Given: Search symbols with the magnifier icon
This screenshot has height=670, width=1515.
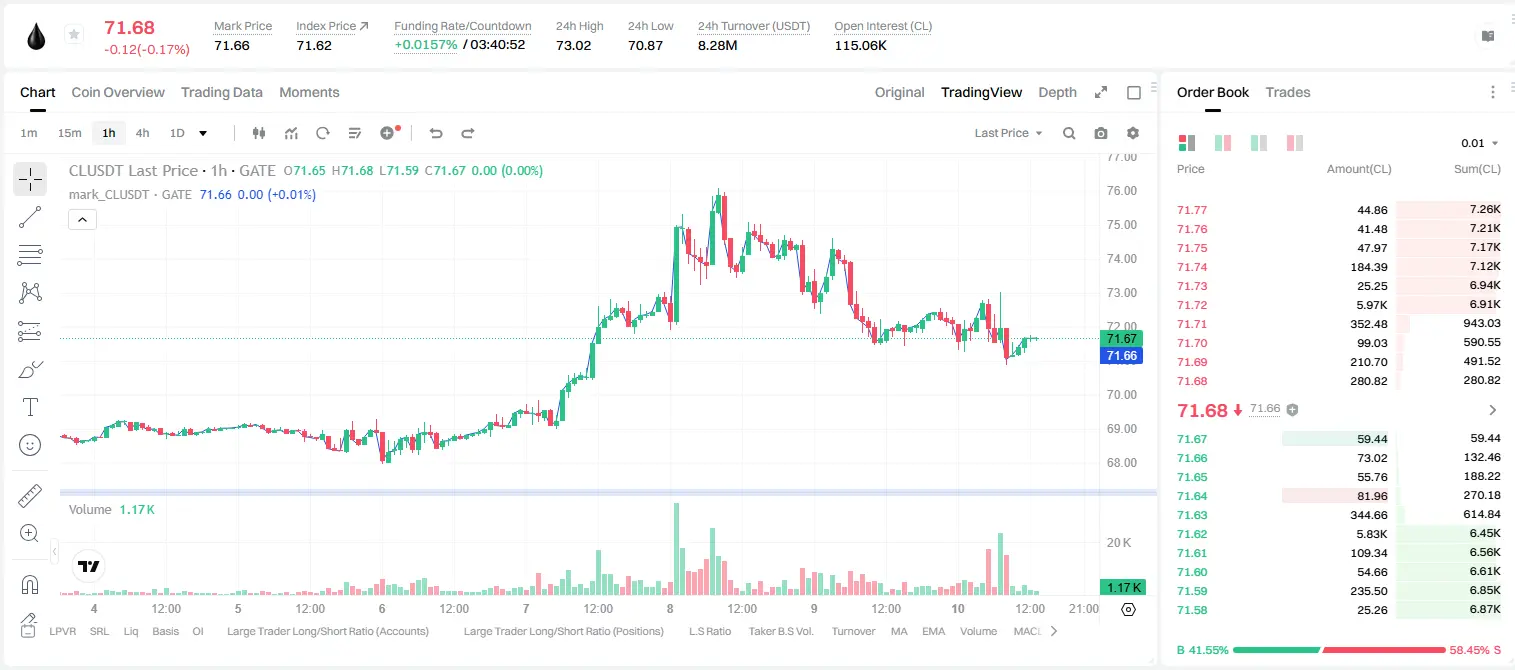Looking at the screenshot, I should 1069,133.
